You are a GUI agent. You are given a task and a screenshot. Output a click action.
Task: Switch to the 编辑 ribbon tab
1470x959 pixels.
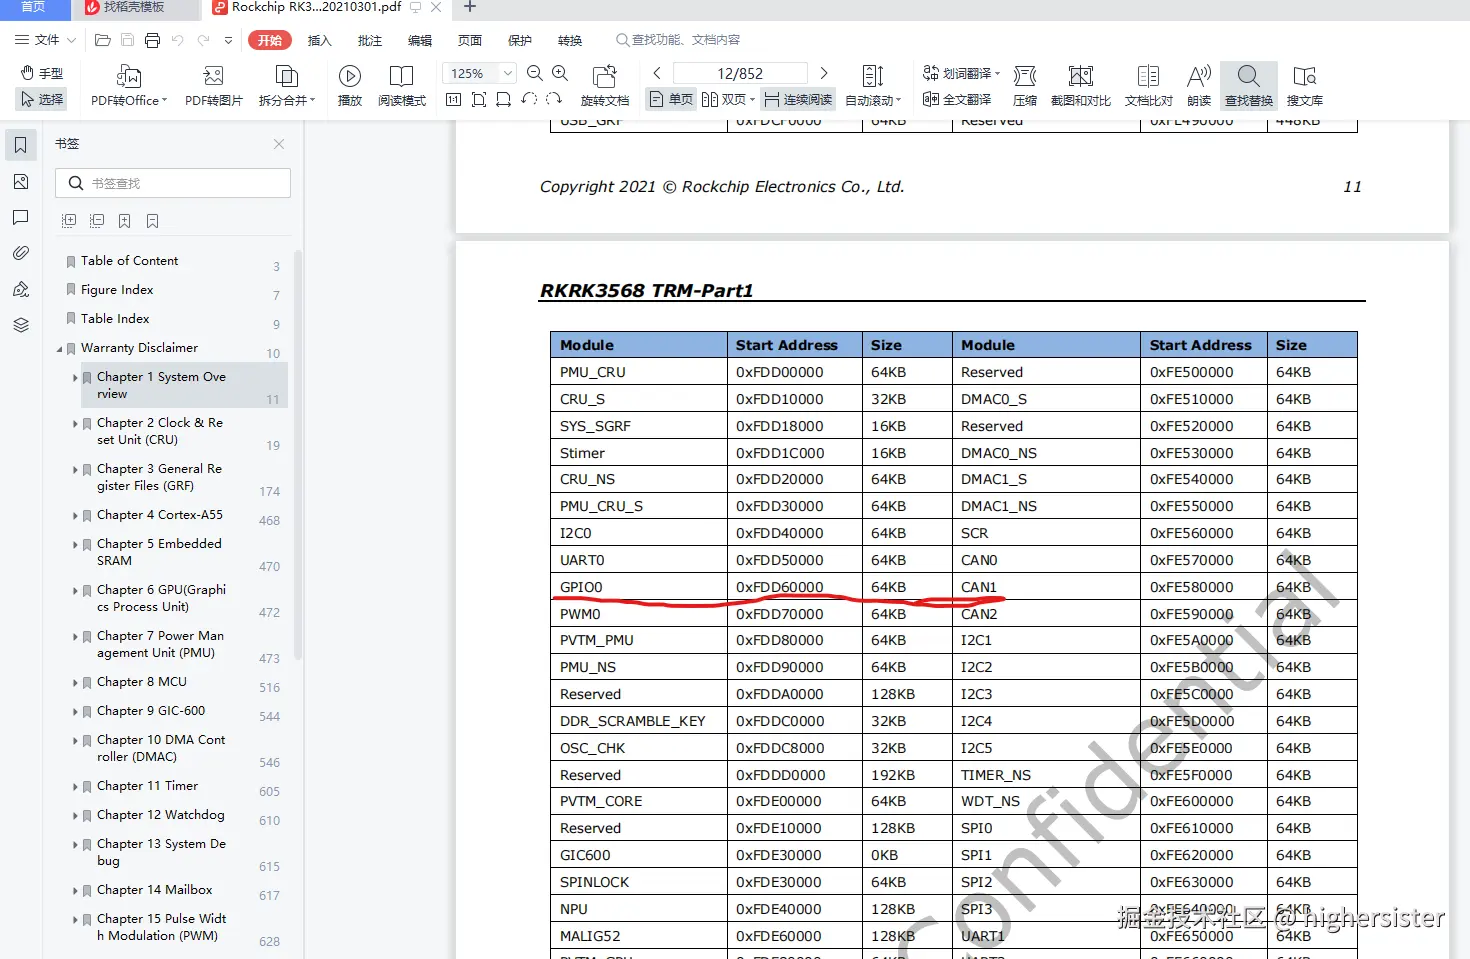click(420, 40)
